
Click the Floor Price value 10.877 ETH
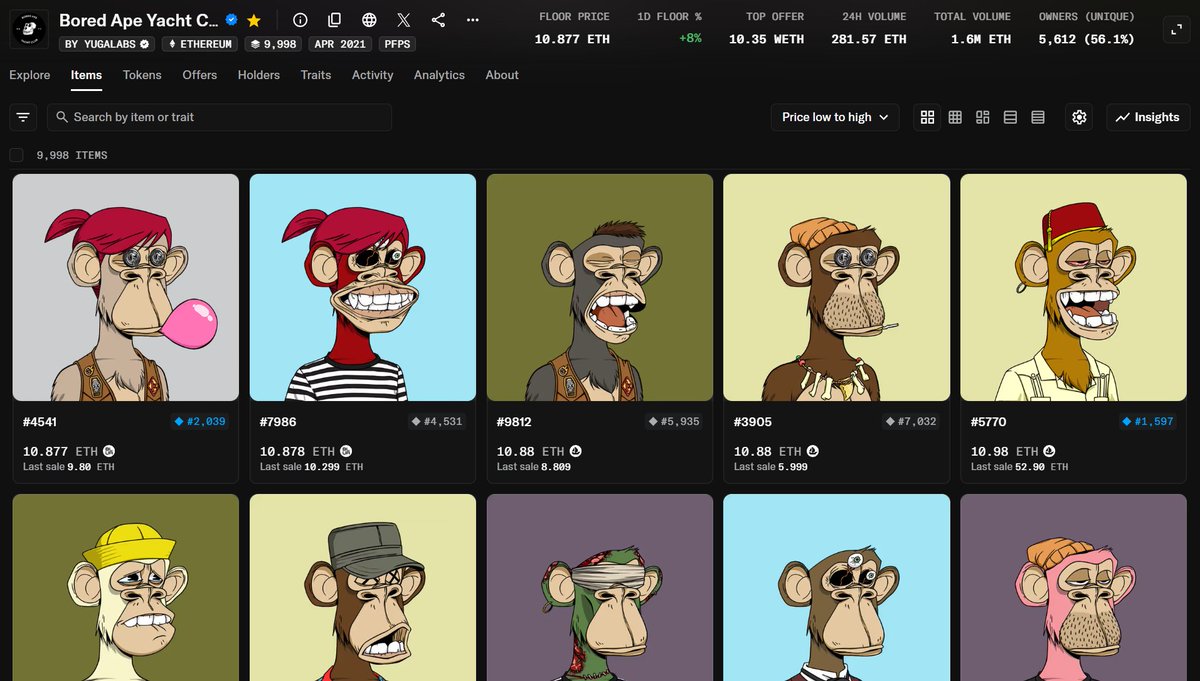click(x=574, y=39)
